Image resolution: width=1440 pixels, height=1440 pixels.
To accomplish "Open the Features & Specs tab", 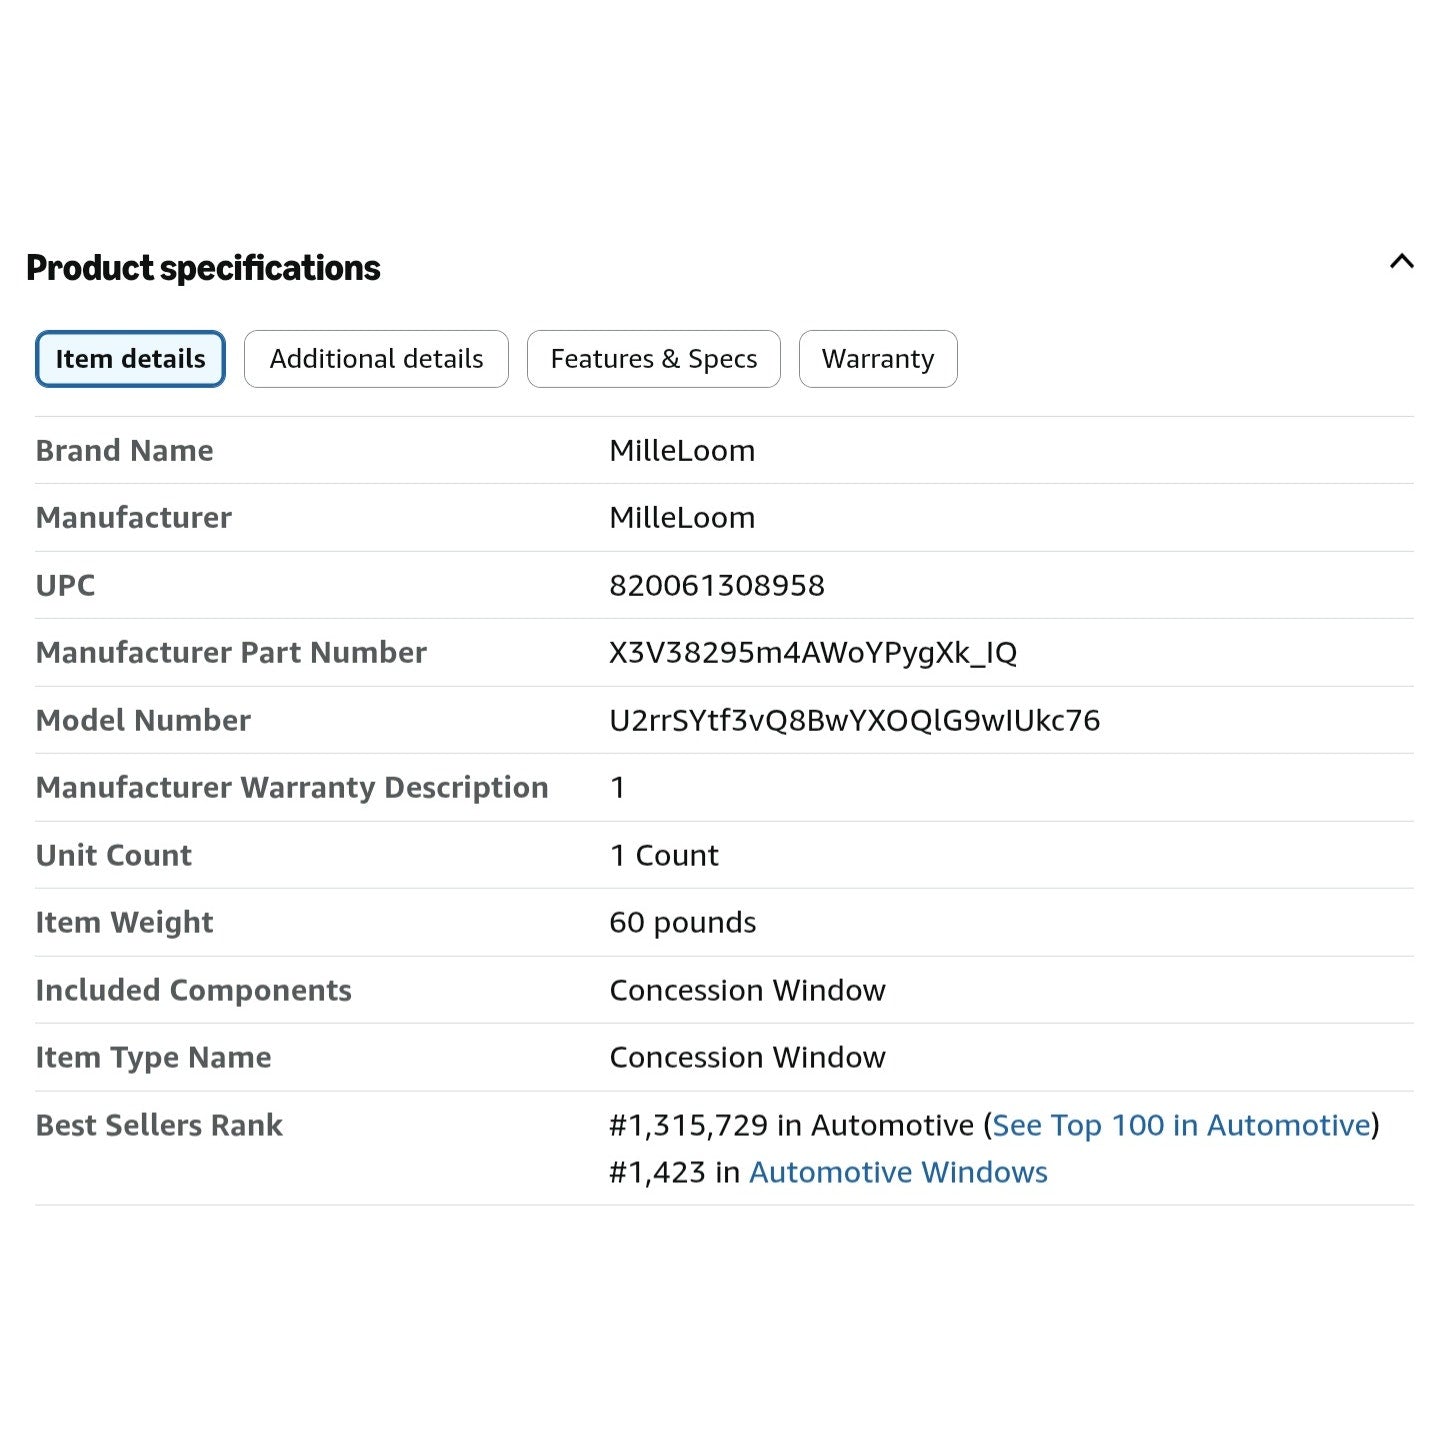I will [x=654, y=359].
